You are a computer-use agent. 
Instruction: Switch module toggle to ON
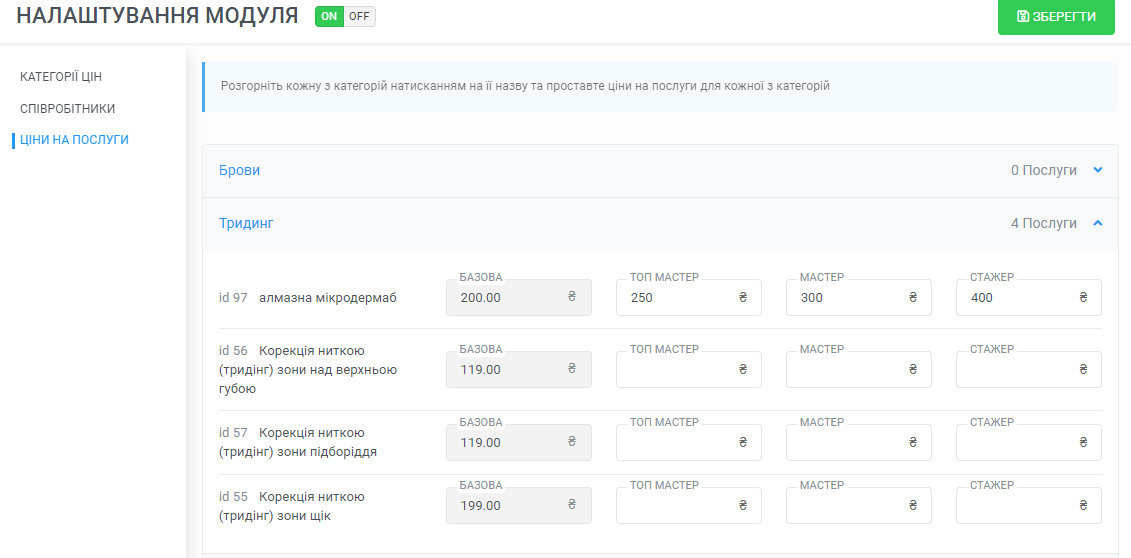coord(330,17)
